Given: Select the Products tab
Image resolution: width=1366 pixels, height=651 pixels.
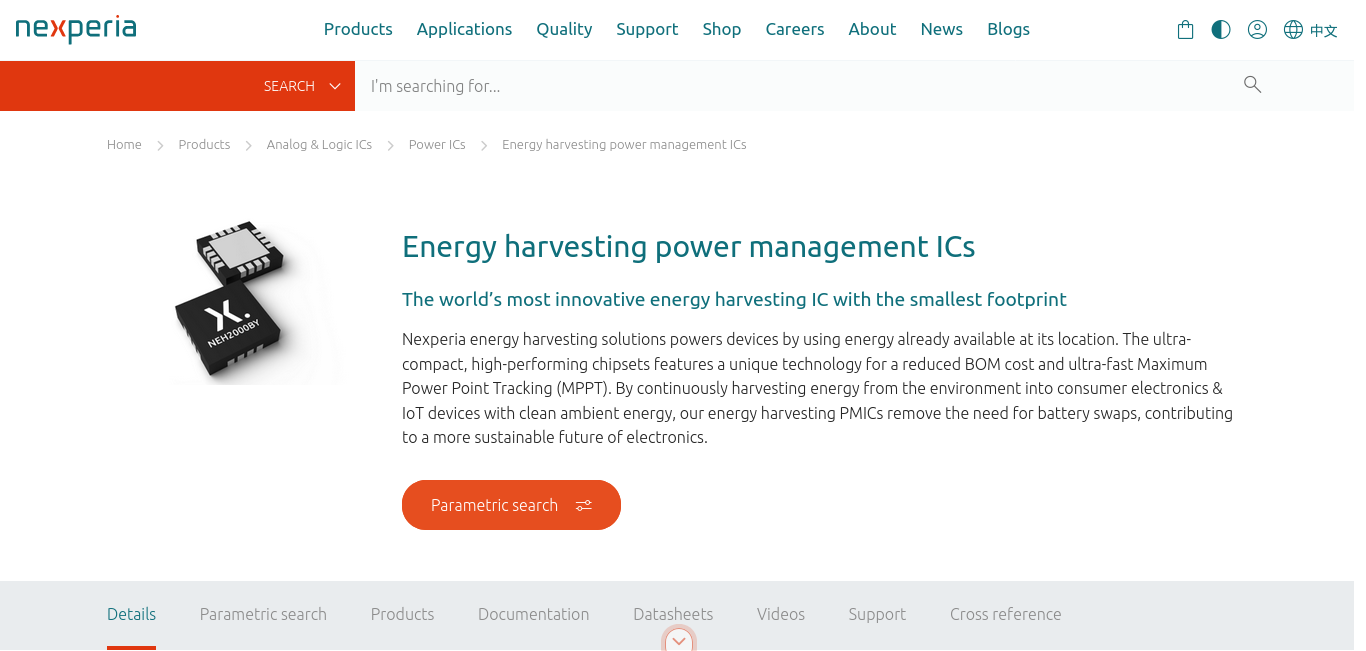Looking at the screenshot, I should click(402, 614).
